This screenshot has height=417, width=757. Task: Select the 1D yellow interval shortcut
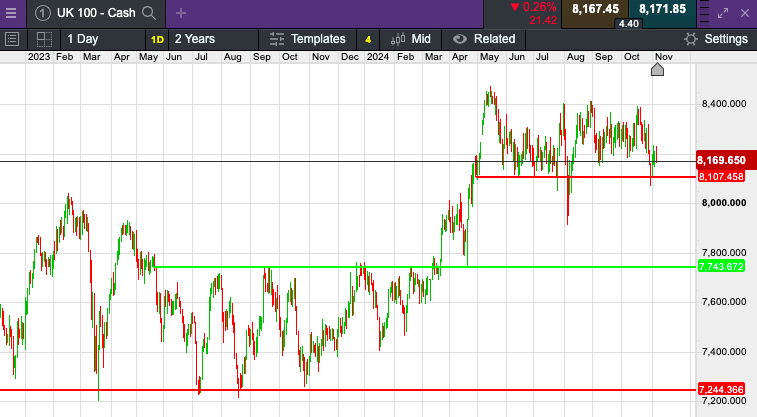157,40
